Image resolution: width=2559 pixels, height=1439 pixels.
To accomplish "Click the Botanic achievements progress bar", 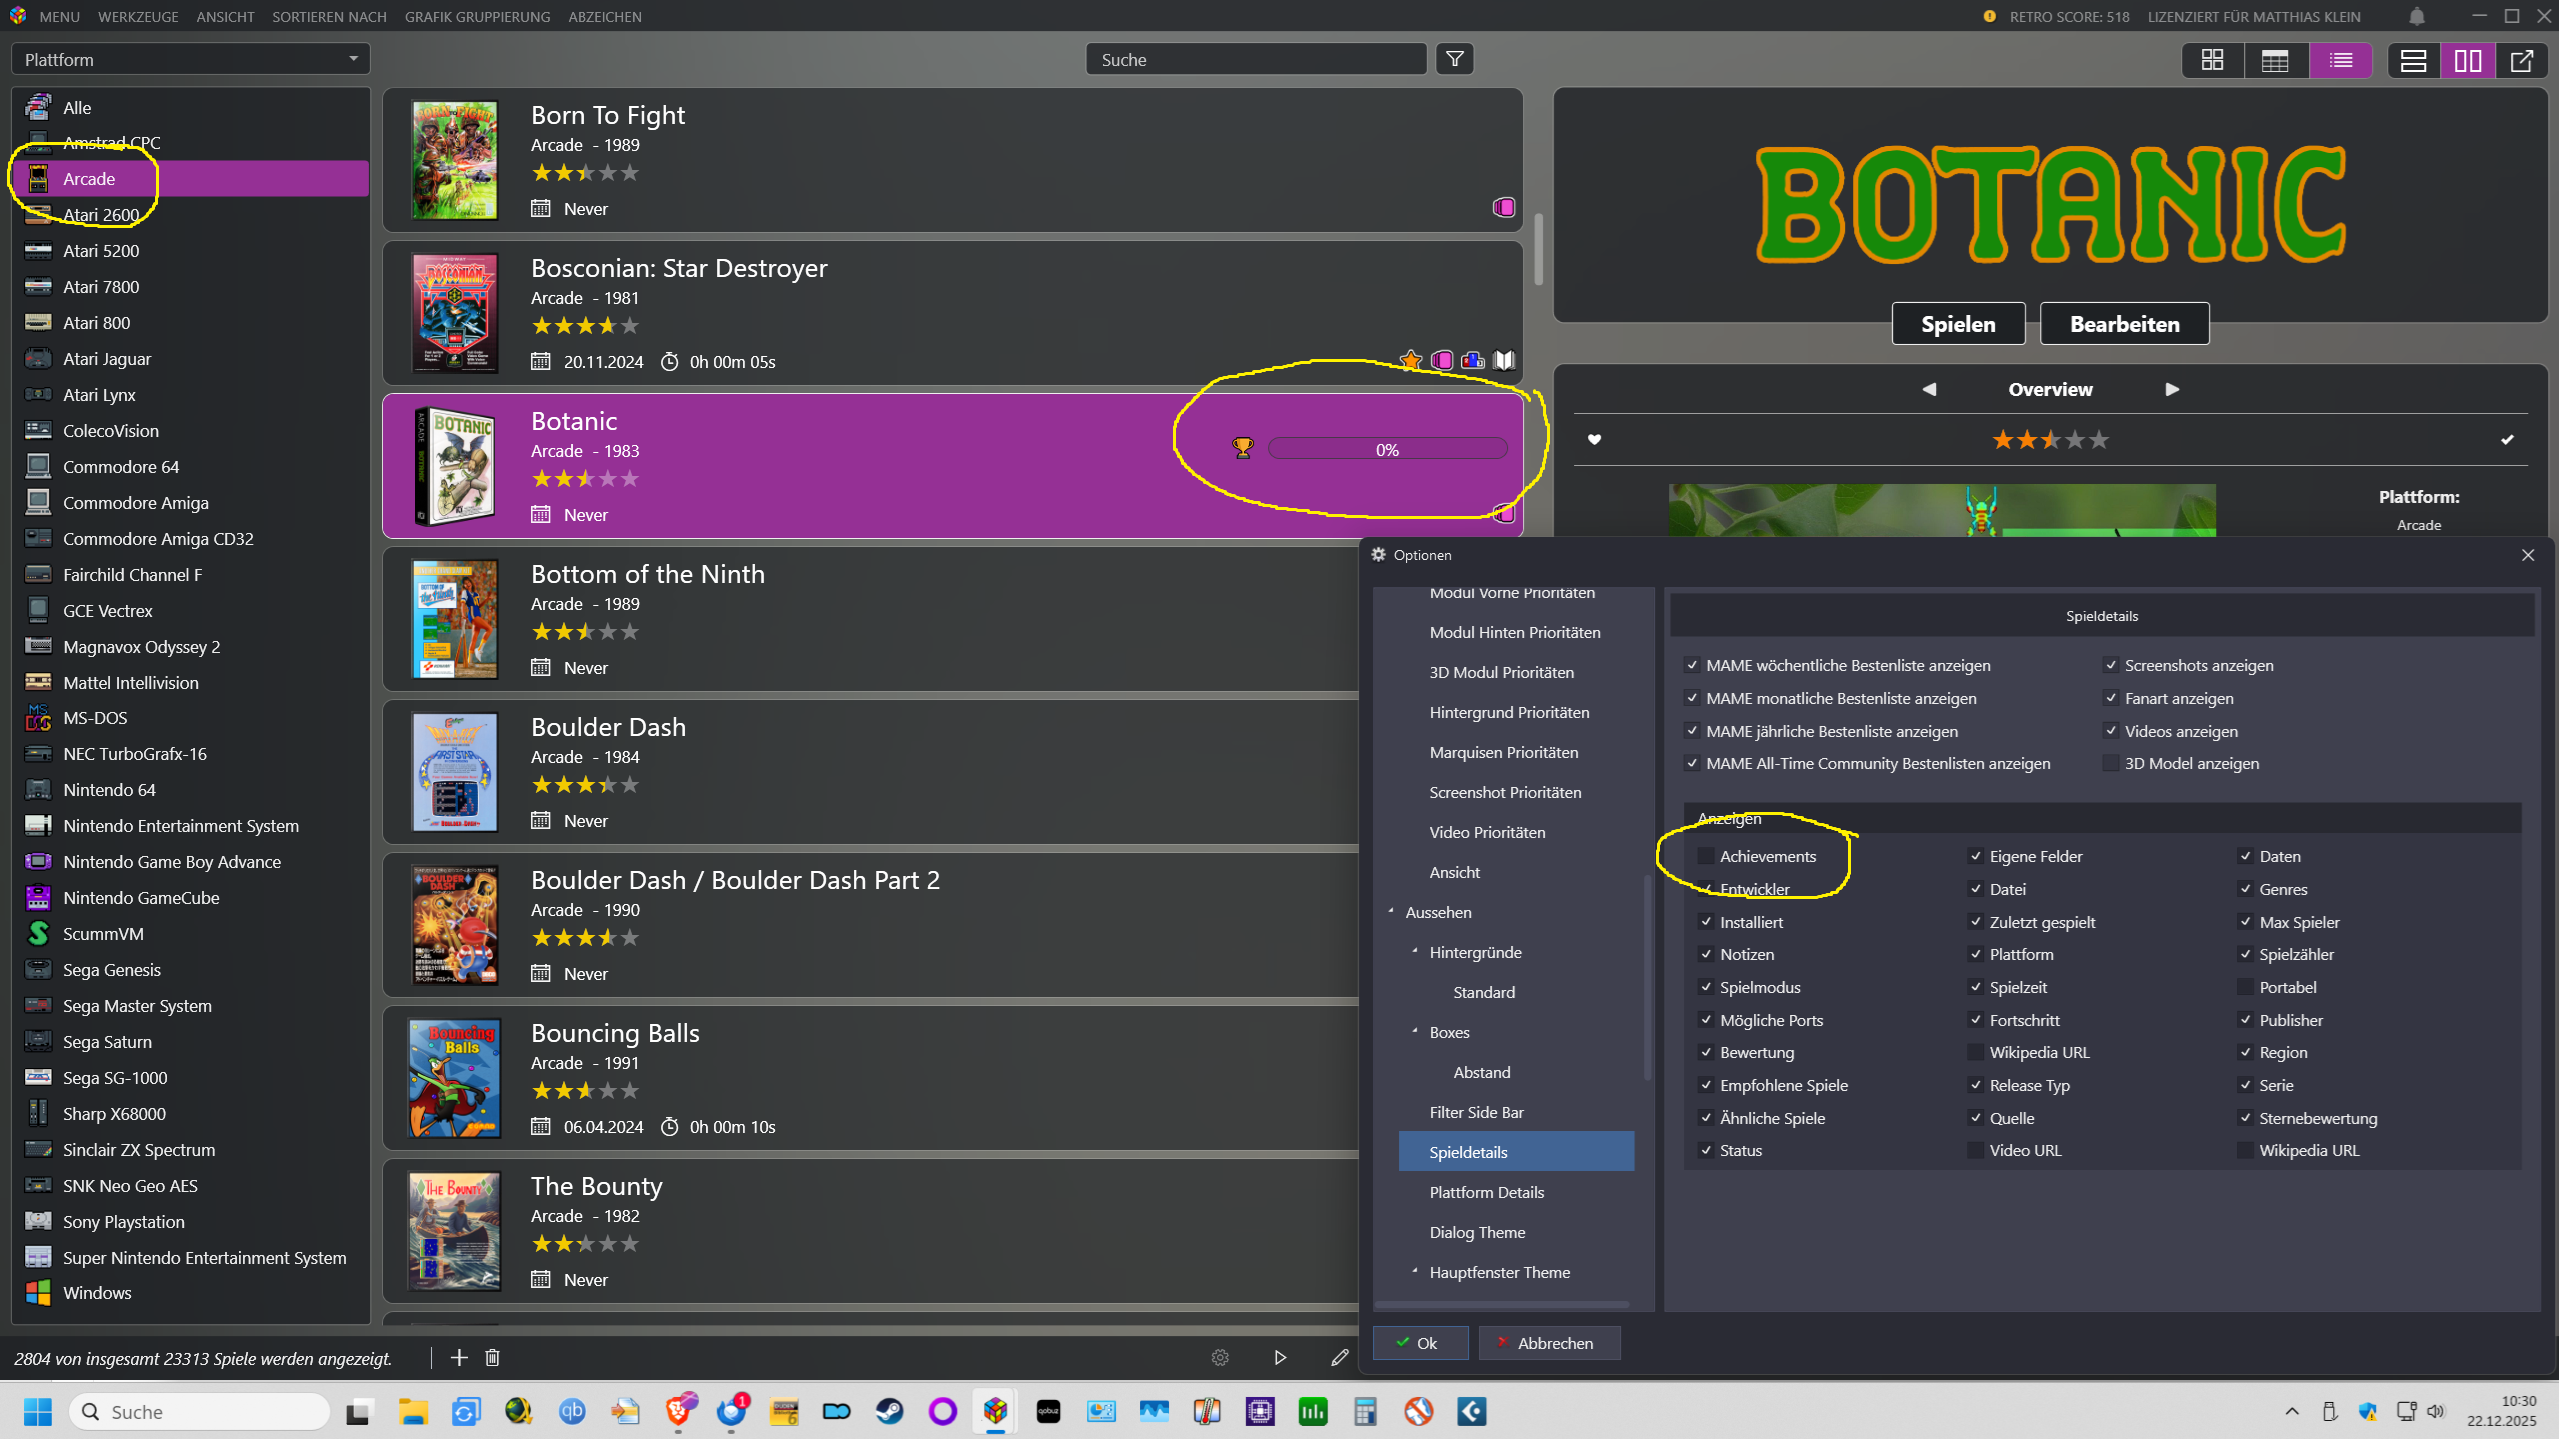I will pos(1387,449).
